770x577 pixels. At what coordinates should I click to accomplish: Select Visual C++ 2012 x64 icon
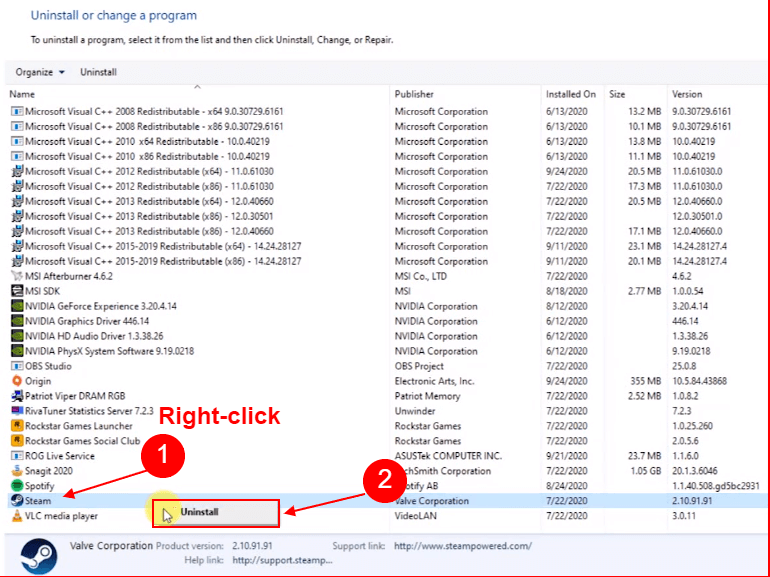17,171
